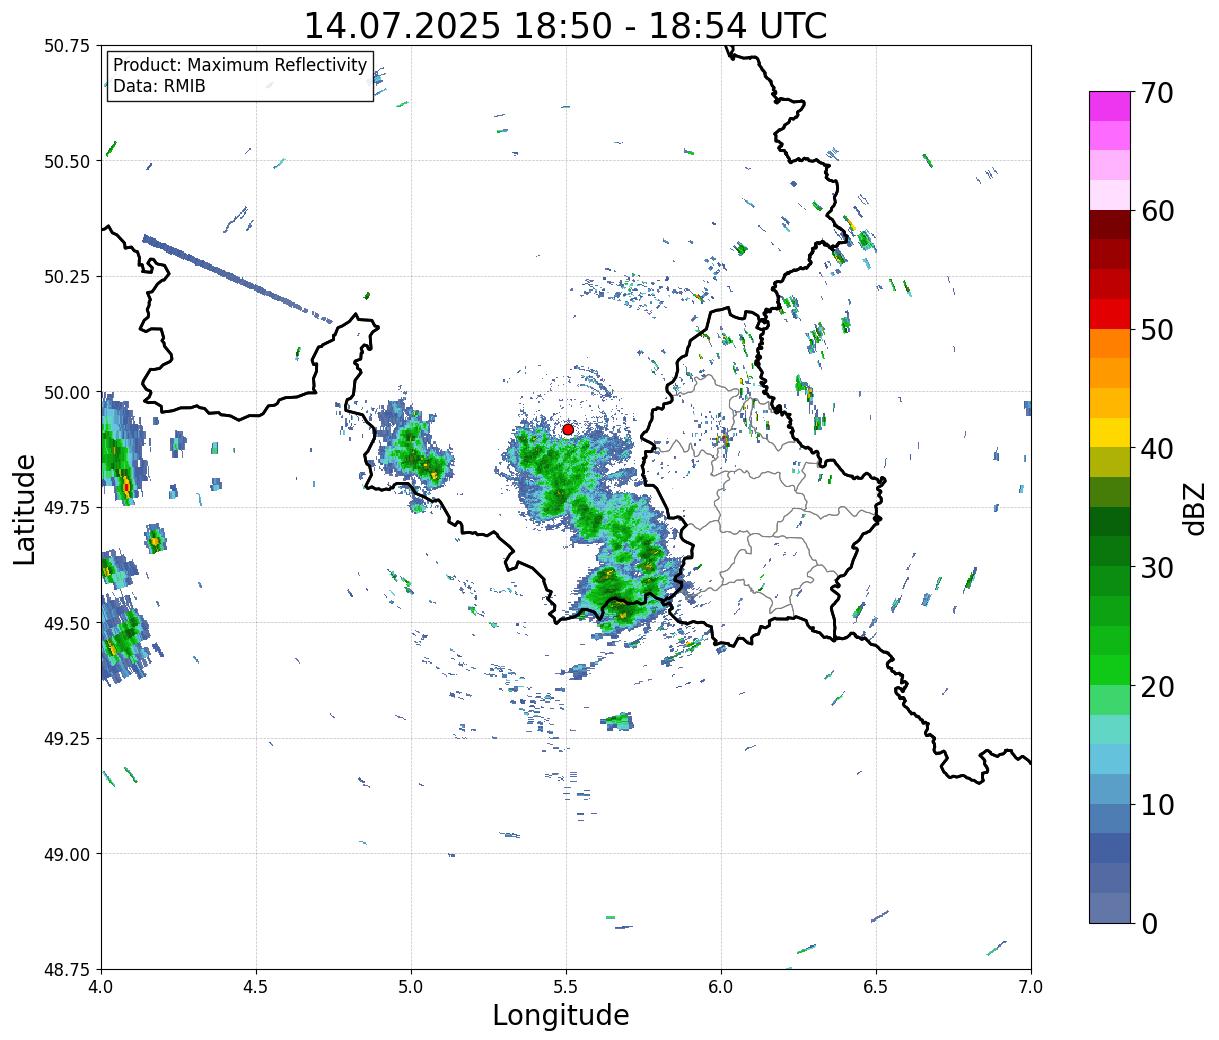Click the longitude tick label 5.0
This screenshot has width=1219, height=1040.
point(411,986)
